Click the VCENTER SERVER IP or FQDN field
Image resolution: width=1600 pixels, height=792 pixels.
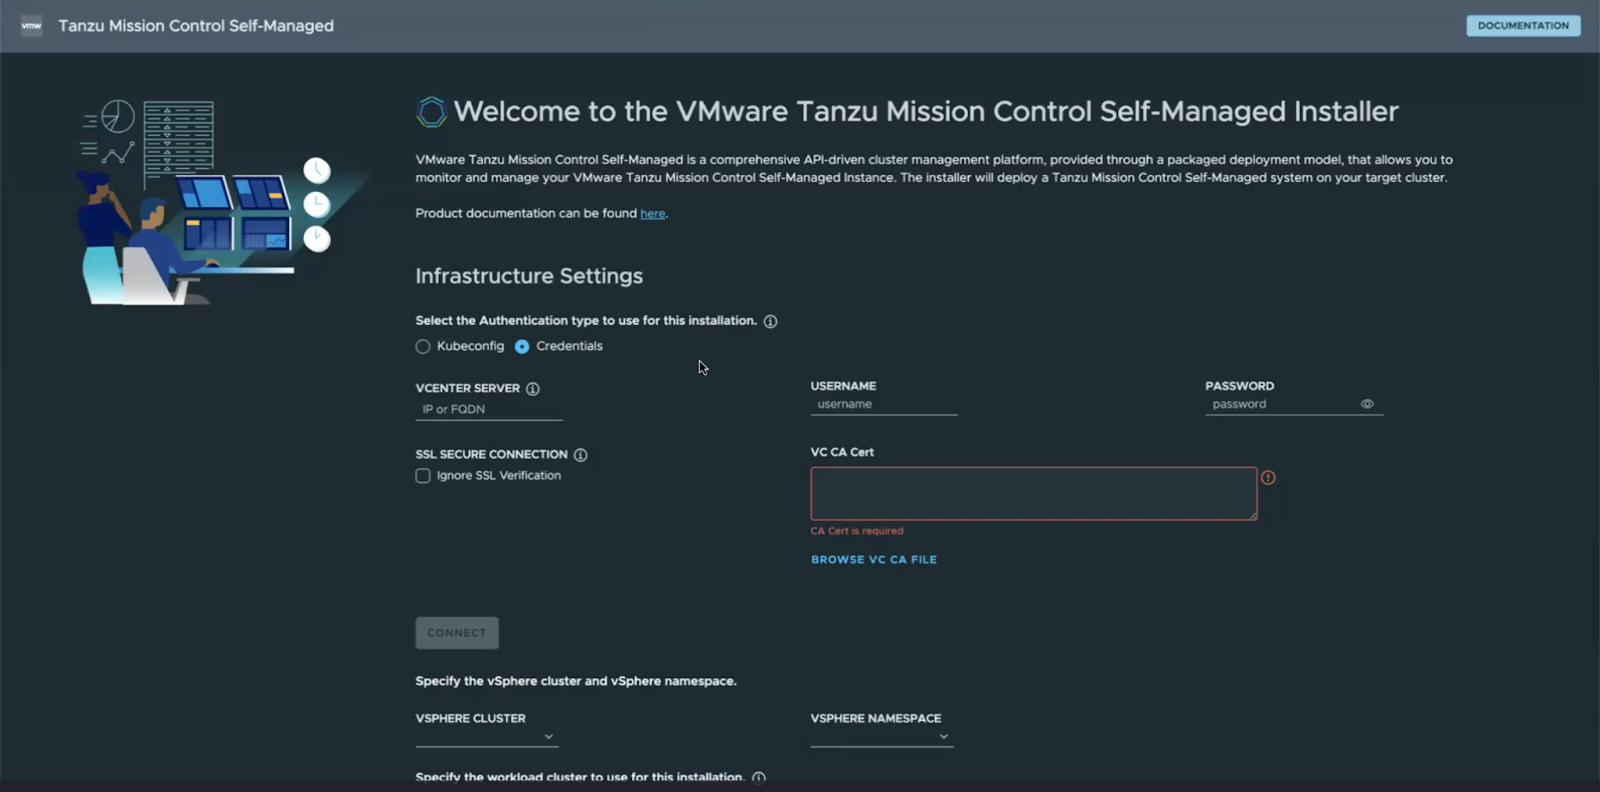point(489,410)
